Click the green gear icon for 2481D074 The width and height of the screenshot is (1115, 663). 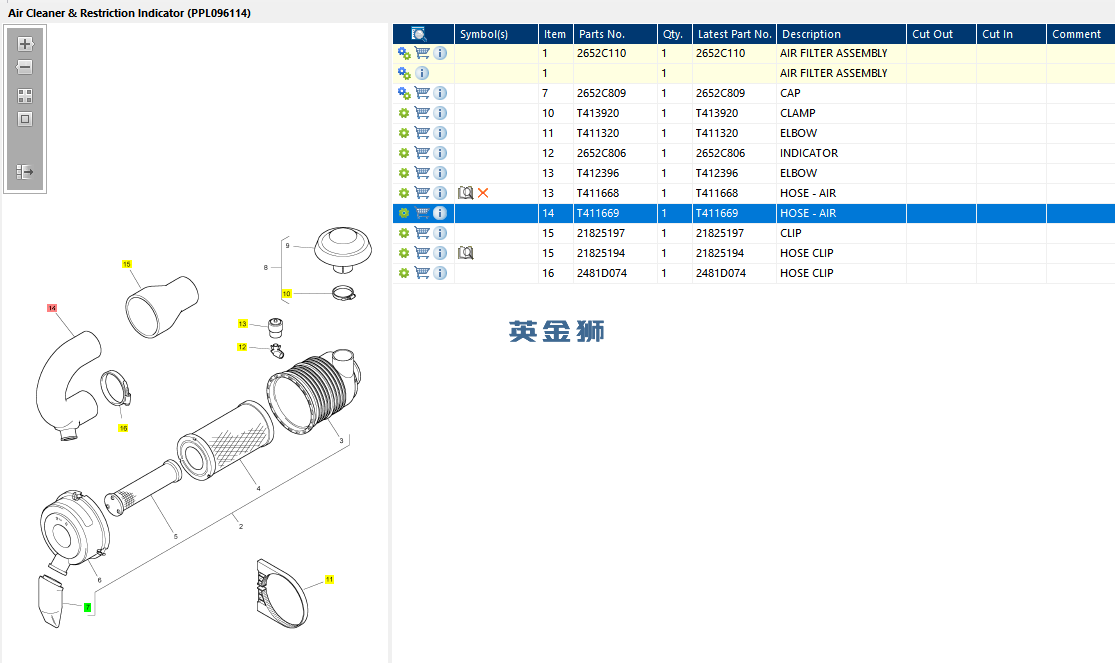click(404, 272)
